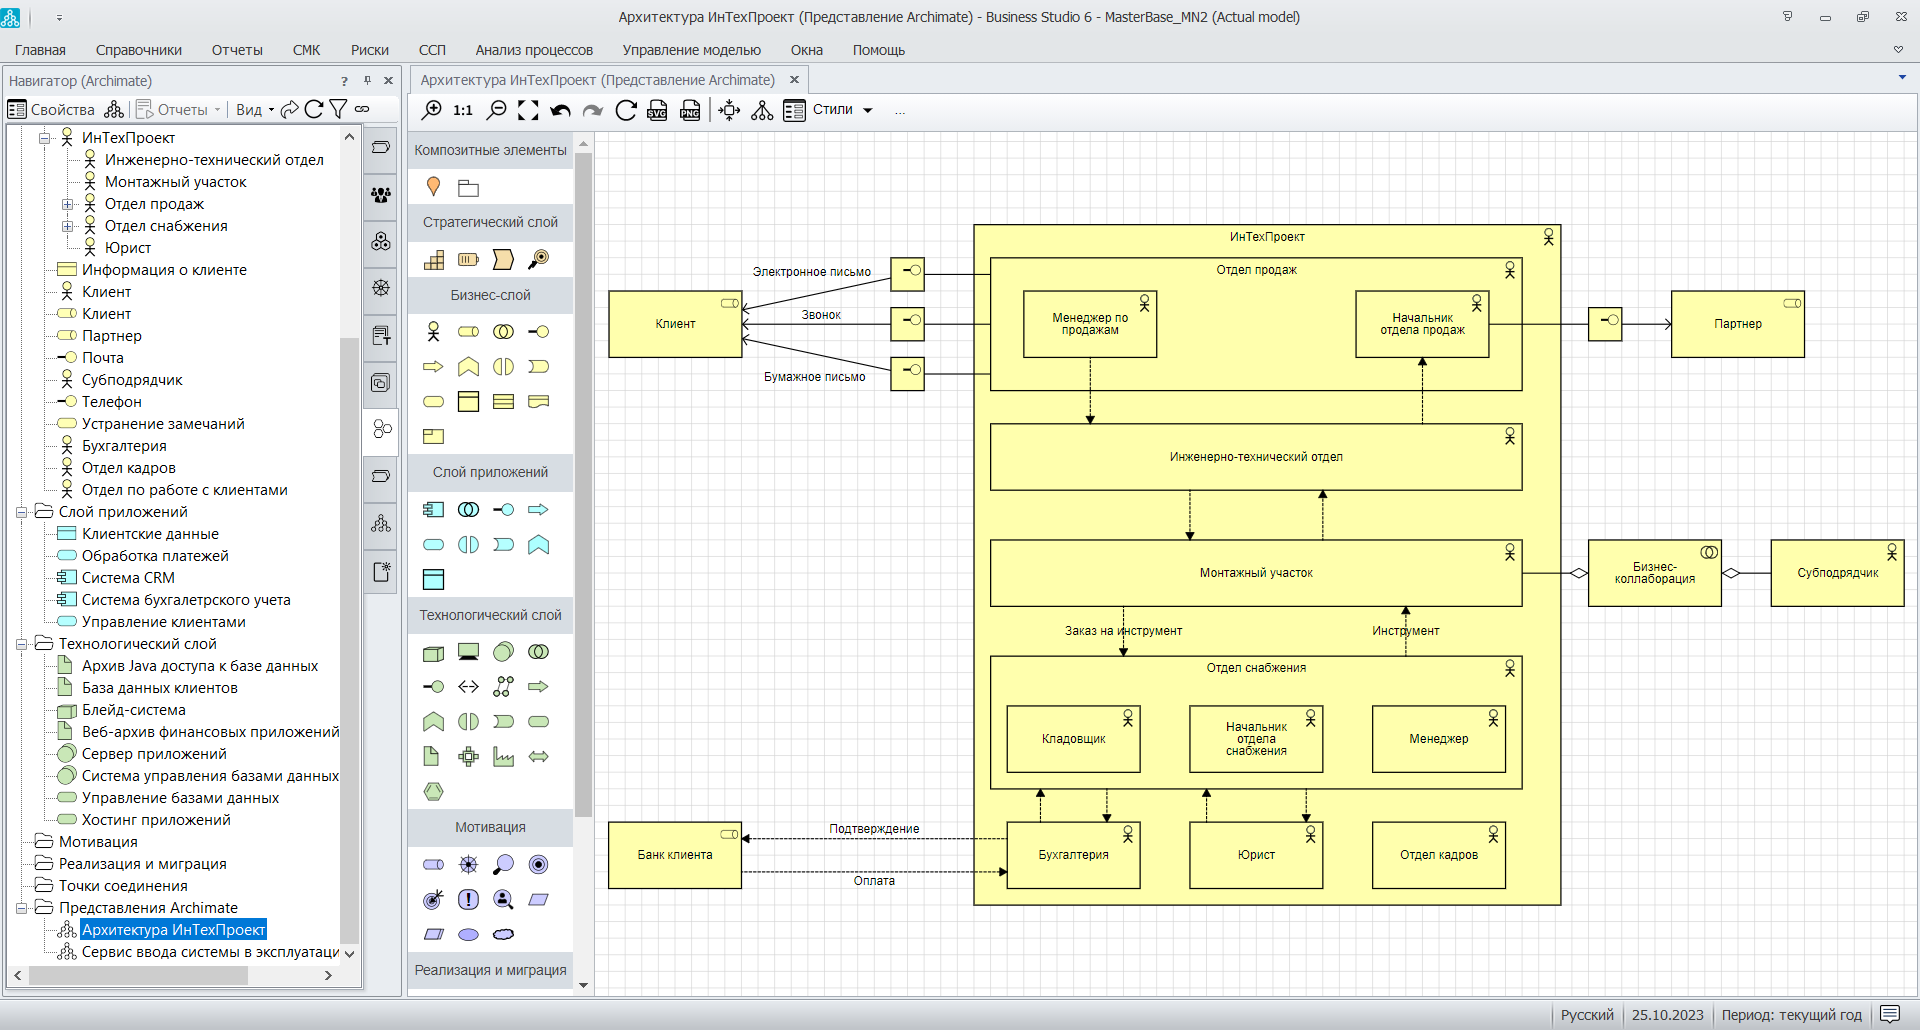Click the fit to screen icon
Screen dimensions: 1920x1030
[x=528, y=110]
